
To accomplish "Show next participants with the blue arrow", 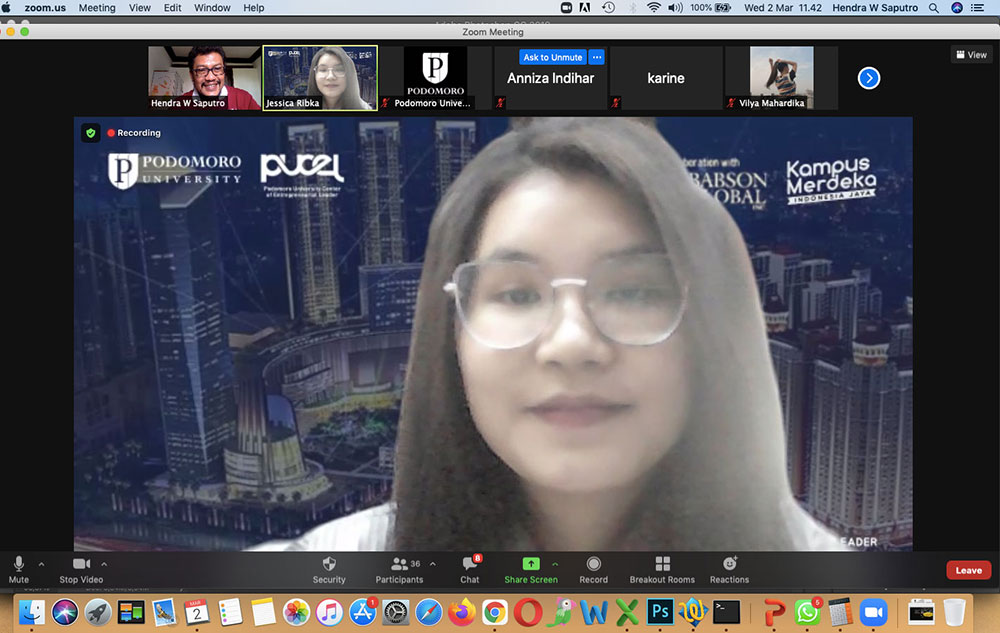I will click(x=869, y=78).
